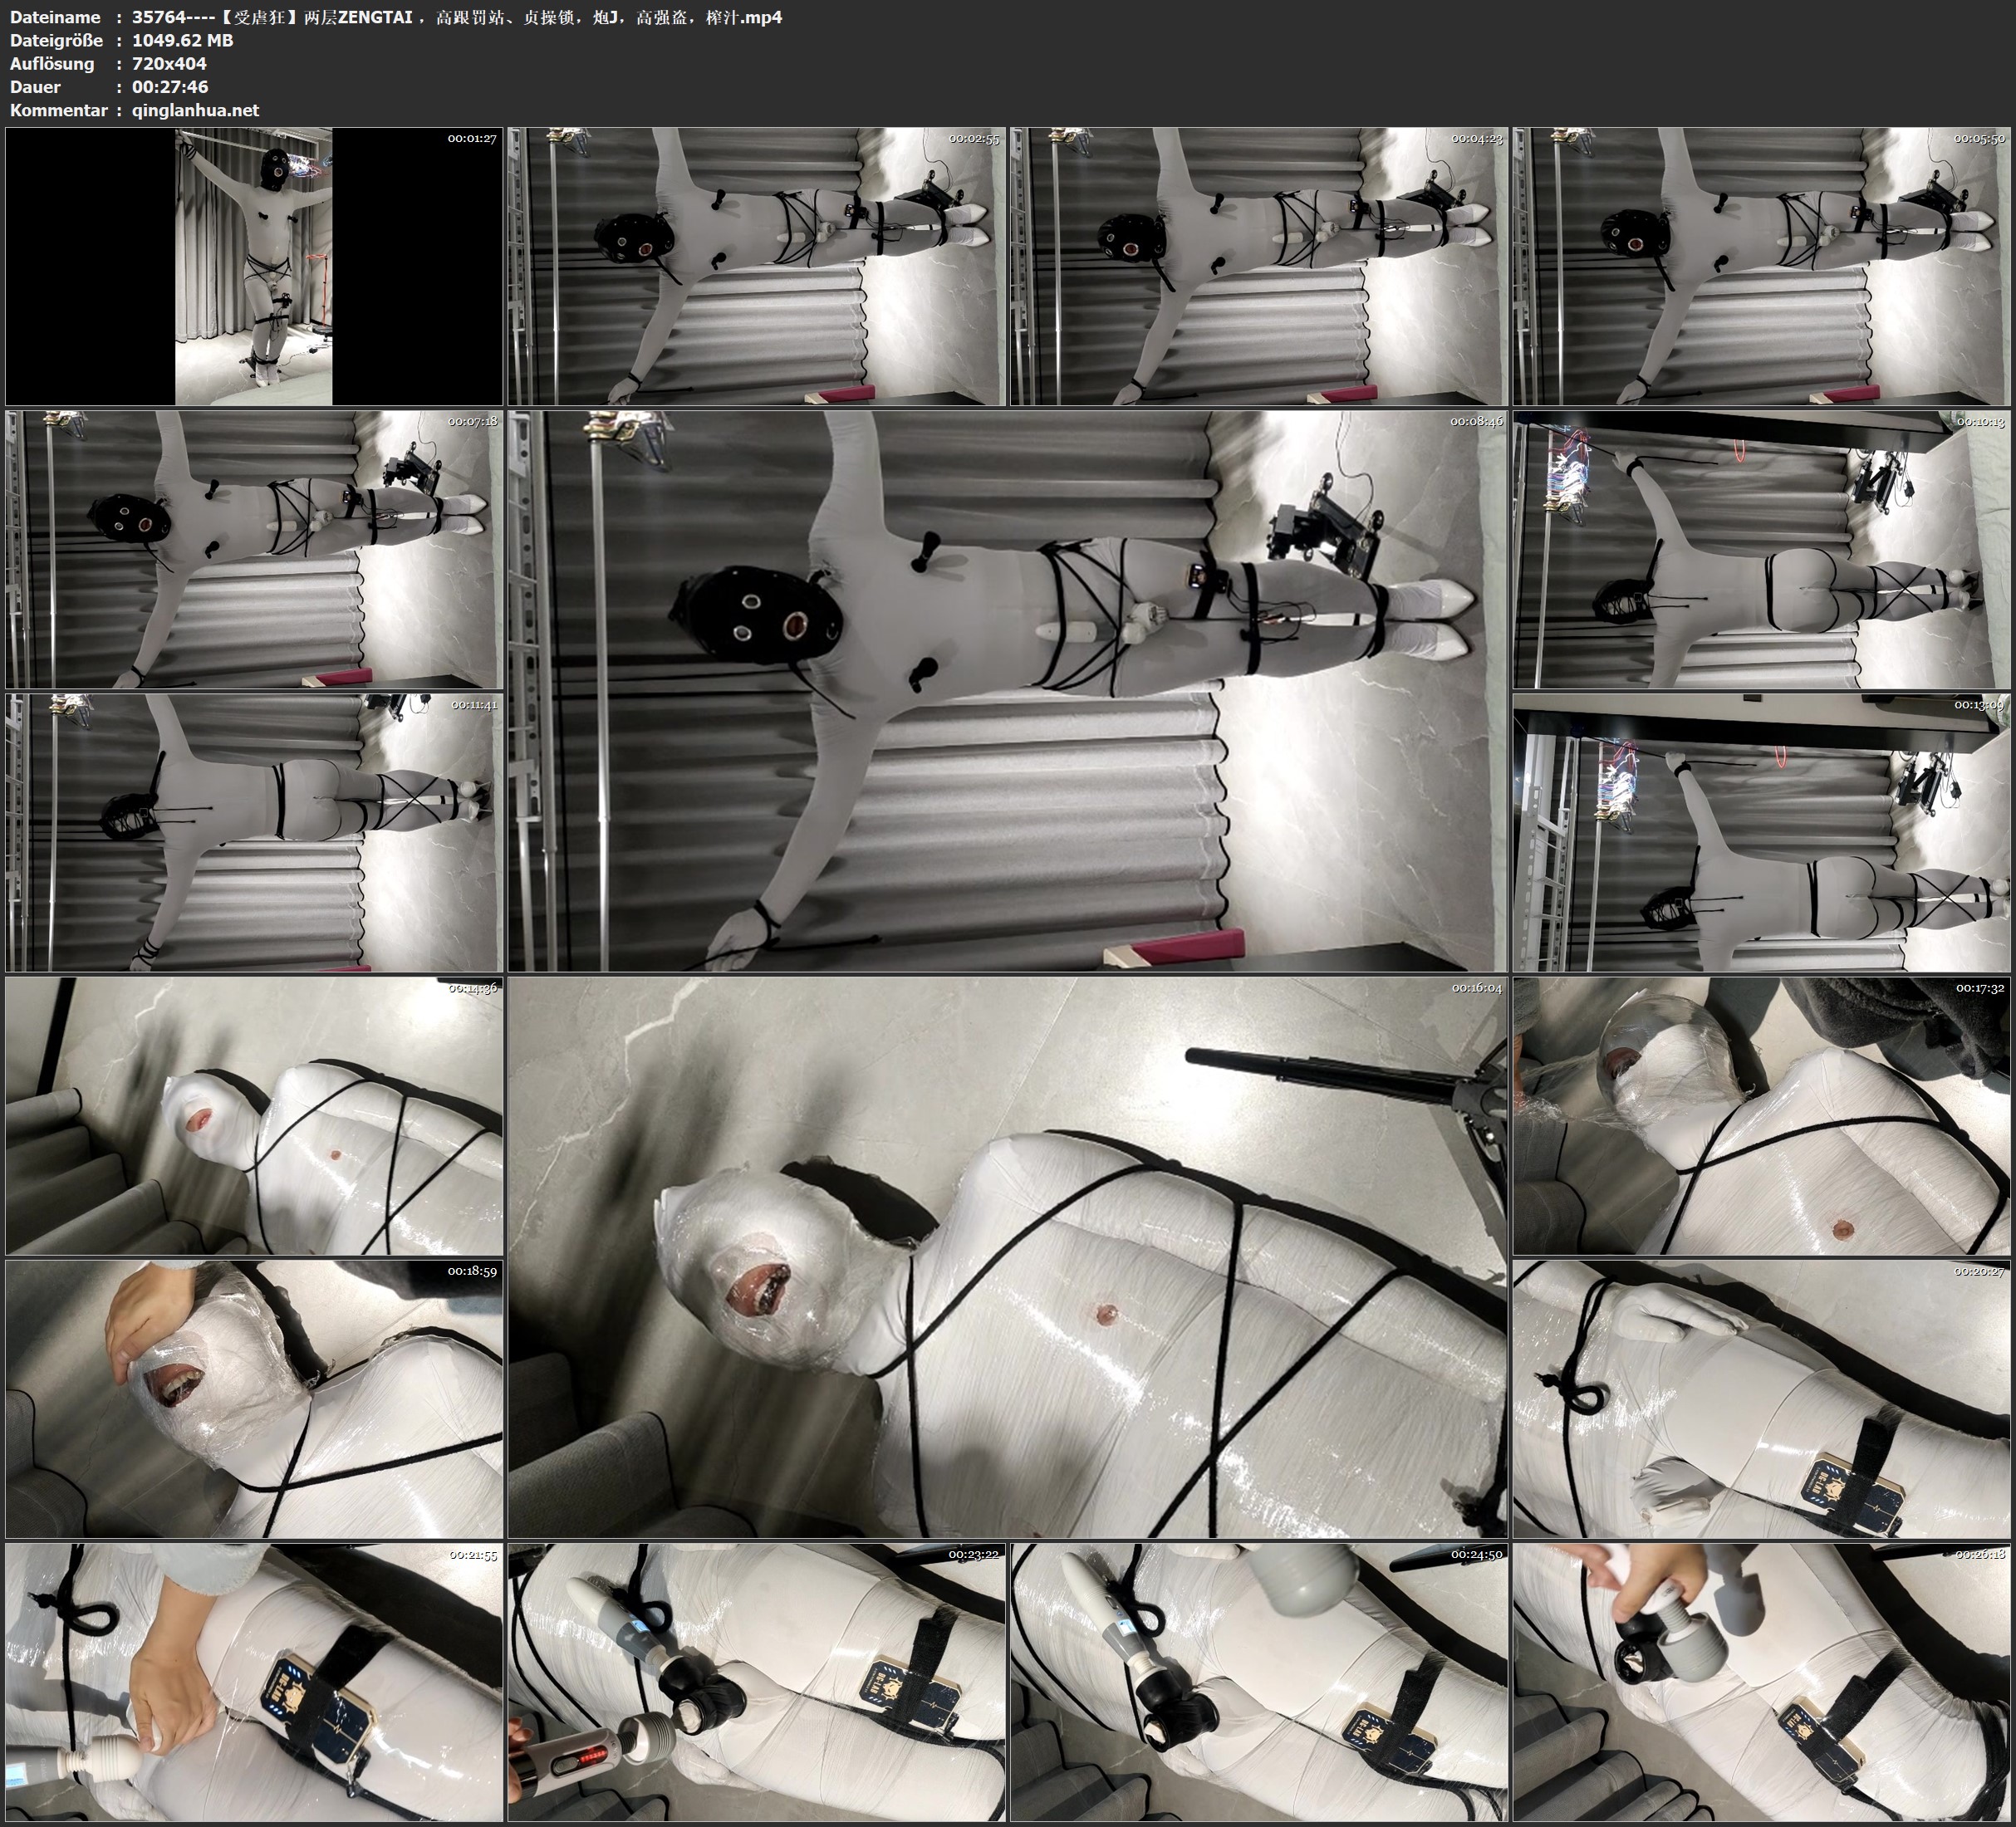Select the thumbnail at 00:20:27
This screenshot has width=2016, height=1827.
click(x=1762, y=1399)
